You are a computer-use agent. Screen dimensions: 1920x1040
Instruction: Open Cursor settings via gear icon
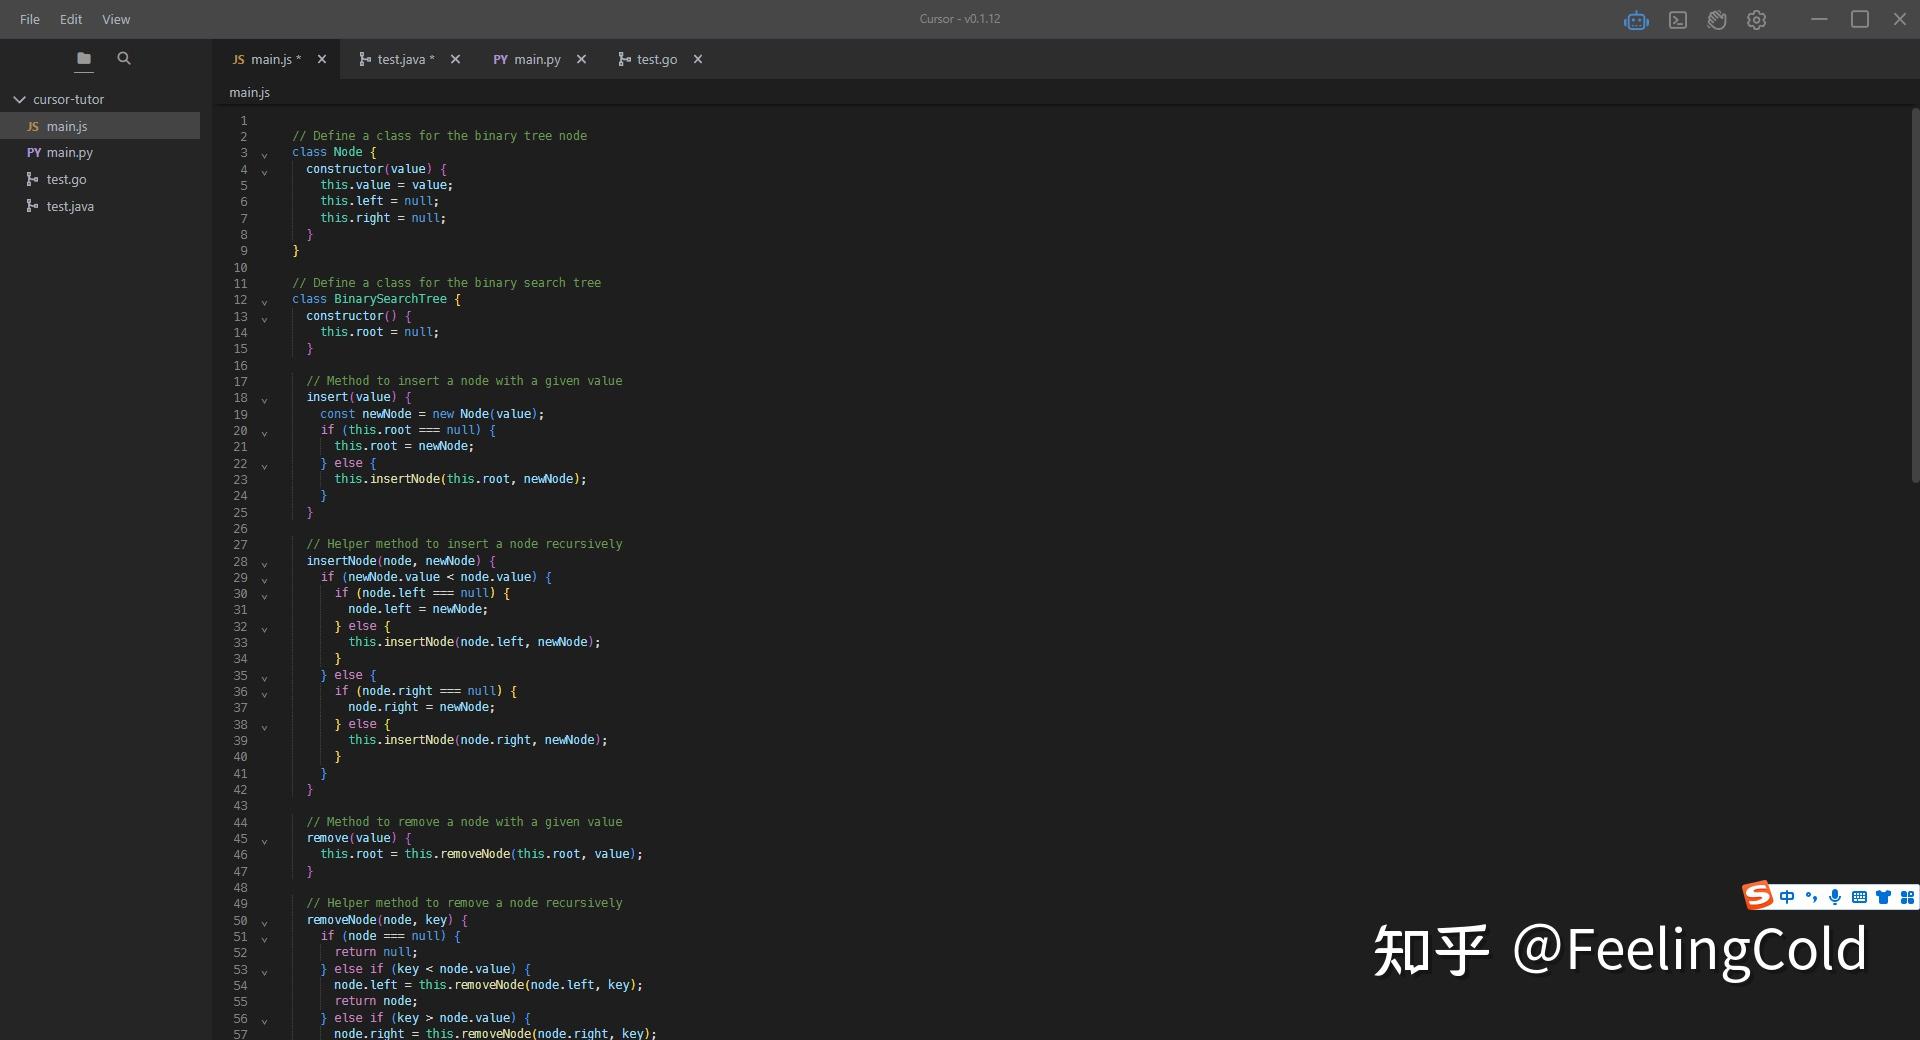coord(1757,19)
